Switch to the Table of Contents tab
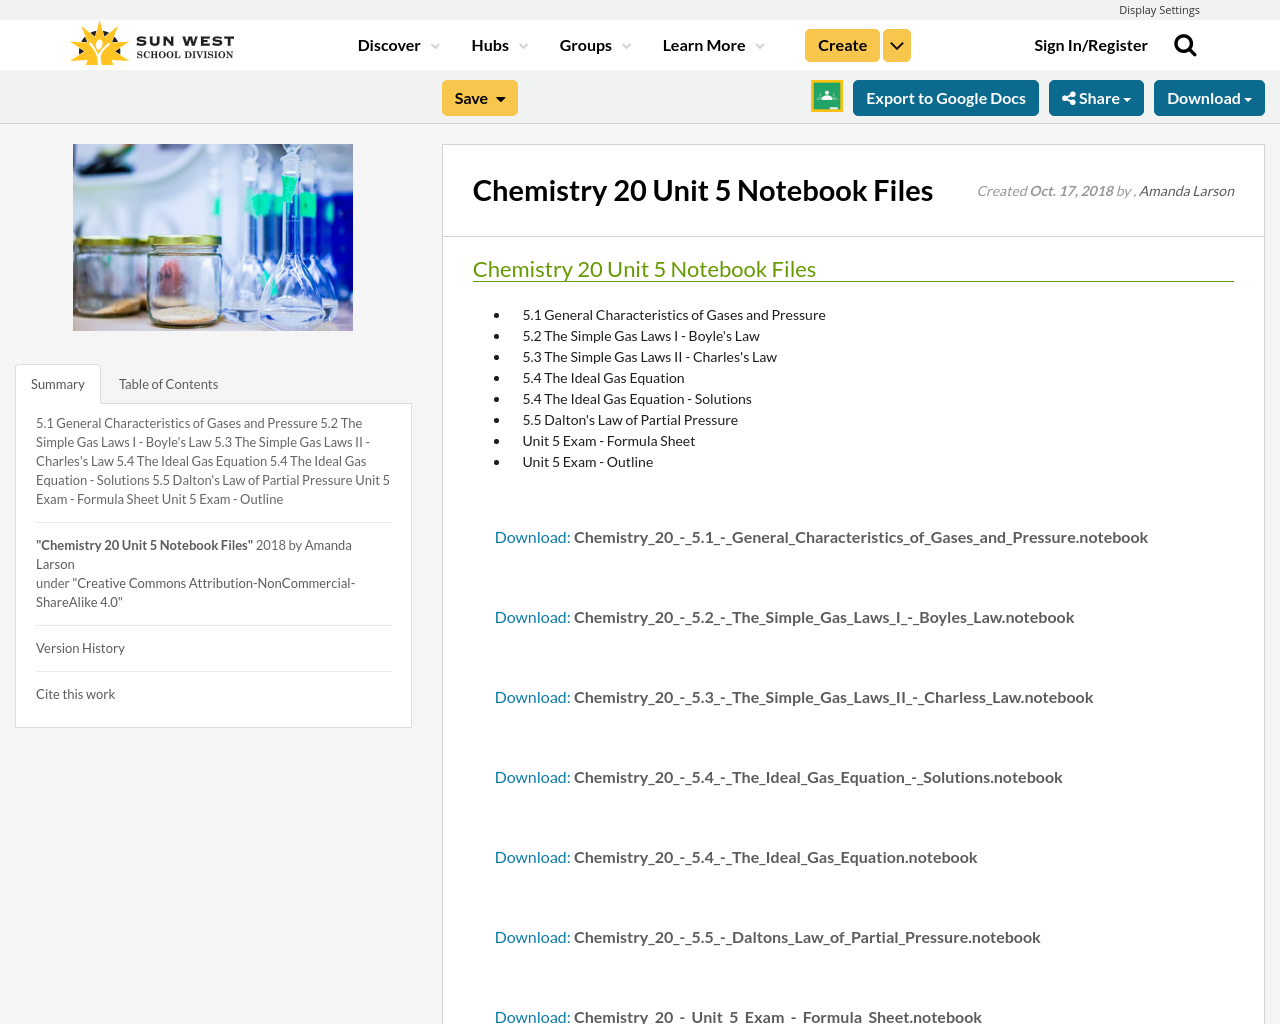 pyautogui.click(x=168, y=382)
